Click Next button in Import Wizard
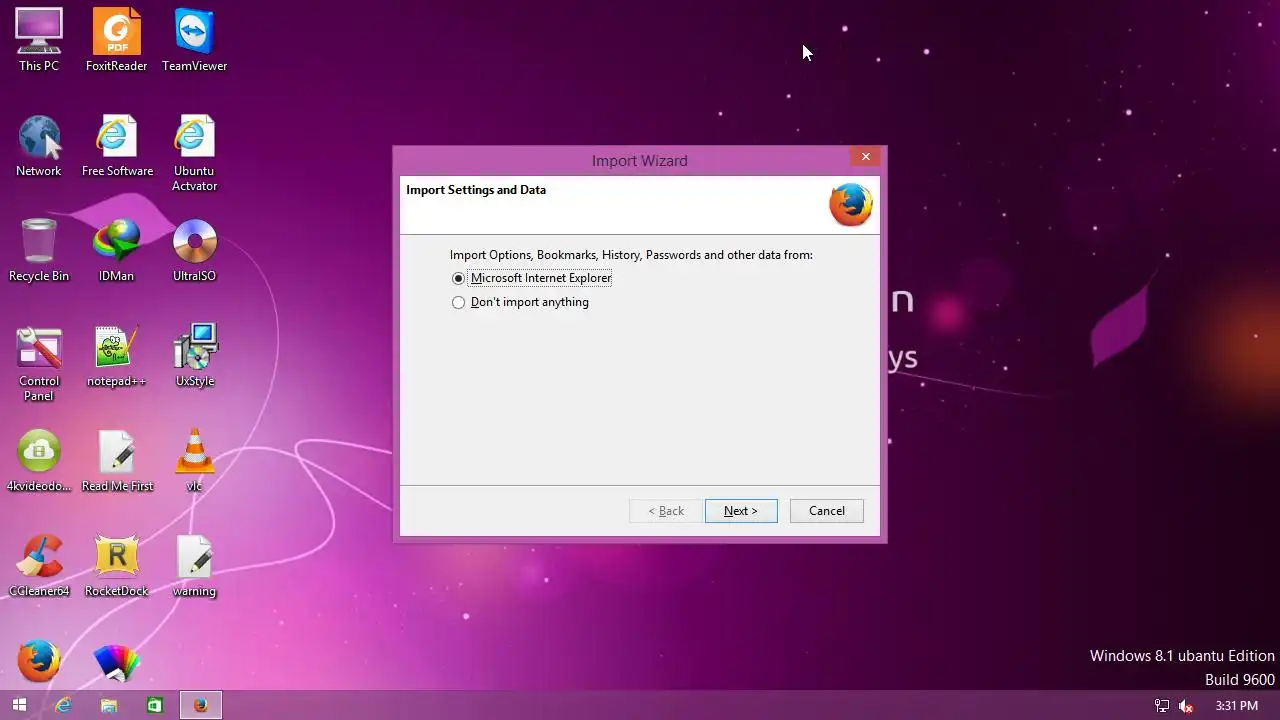Screen dimensions: 1280x720 pyautogui.click(x=741, y=510)
